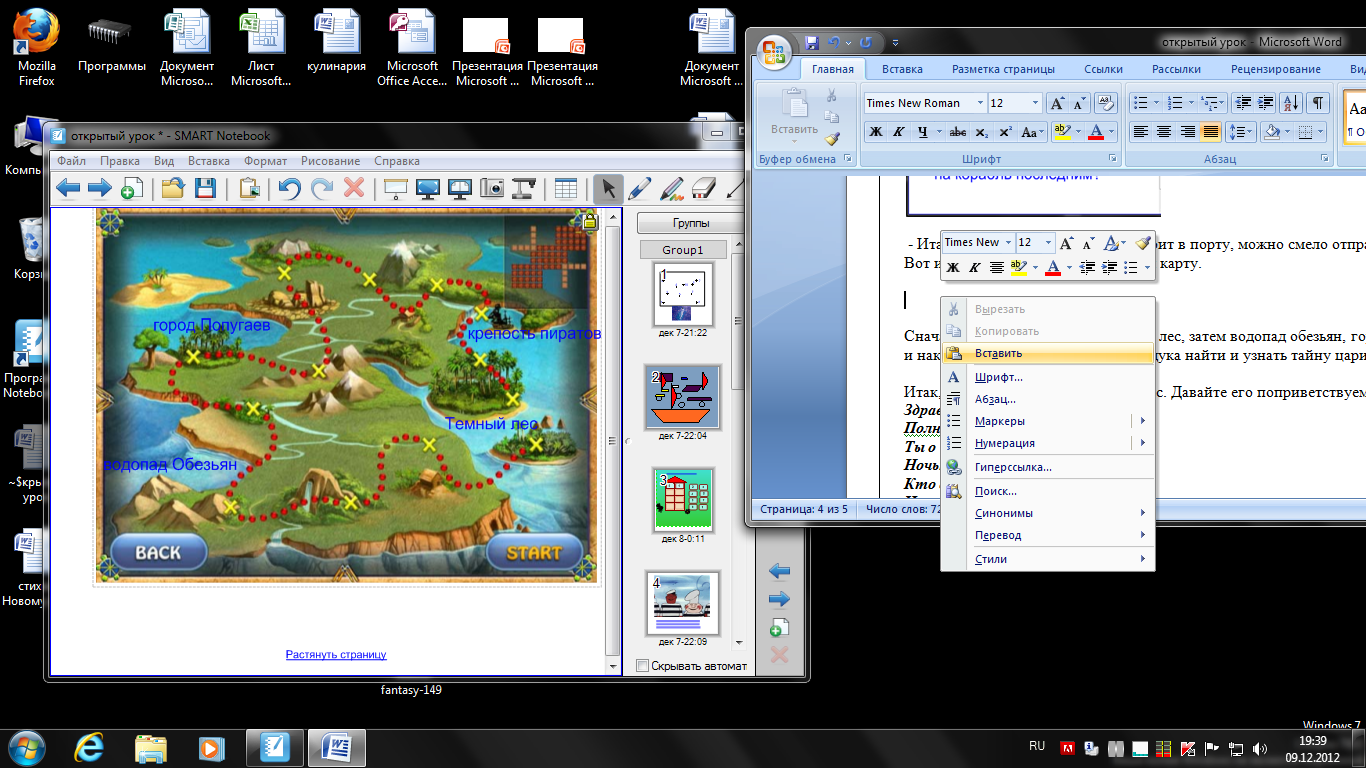The height and width of the screenshot is (768, 1366).
Task: Click the text Highlight Color button in ribbon
Action: (1061, 132)
